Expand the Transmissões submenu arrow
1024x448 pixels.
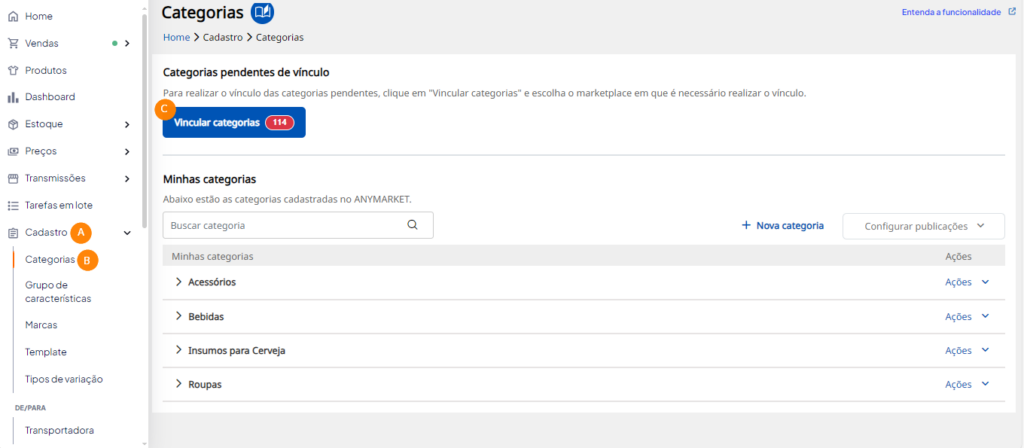pos(127,178)
